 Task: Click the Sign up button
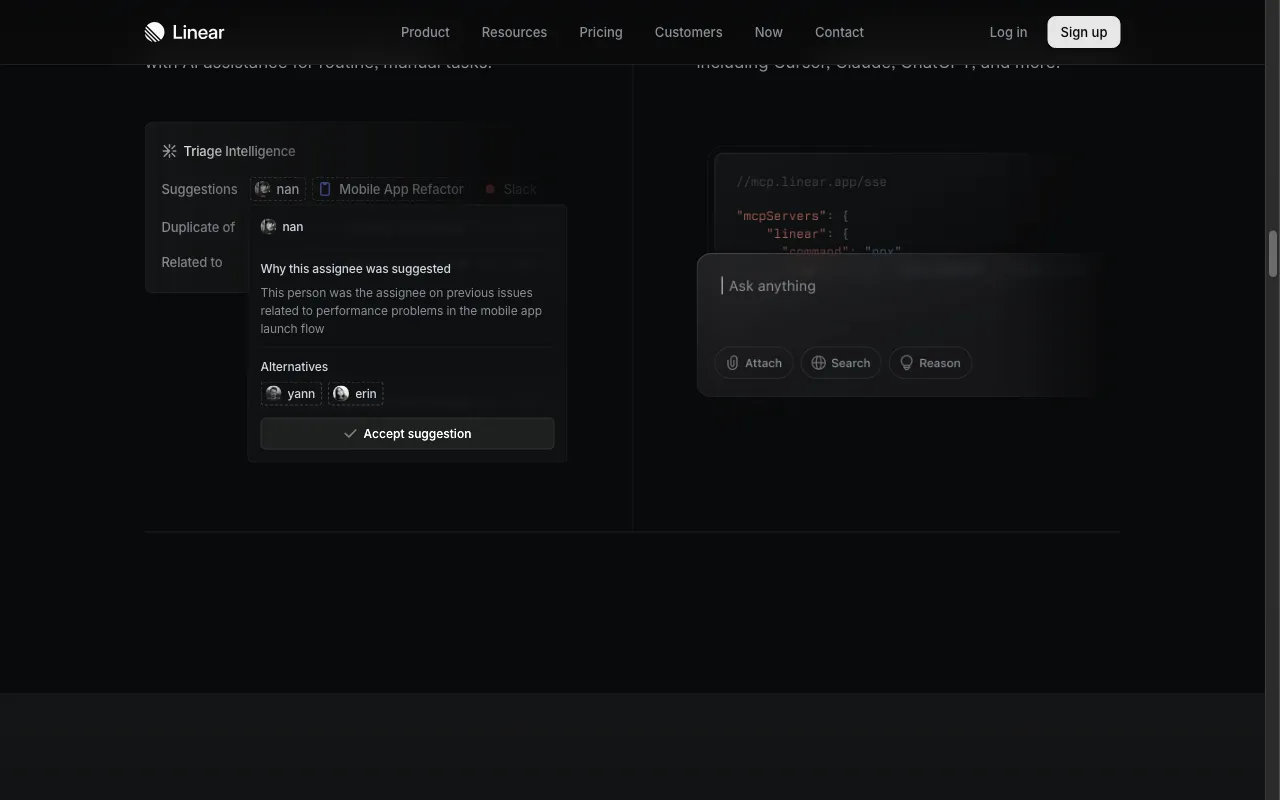click(x=1084, y=32)
